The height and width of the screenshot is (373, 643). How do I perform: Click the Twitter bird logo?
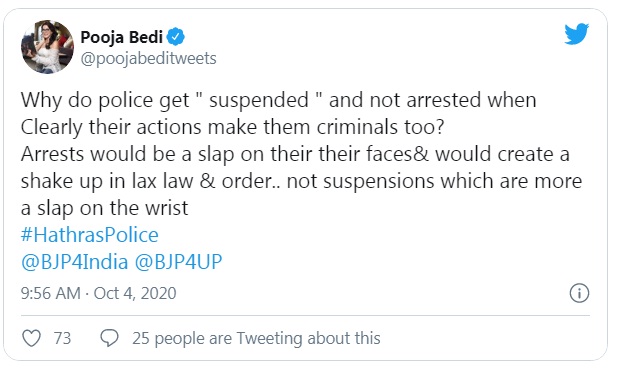point(576,34)
